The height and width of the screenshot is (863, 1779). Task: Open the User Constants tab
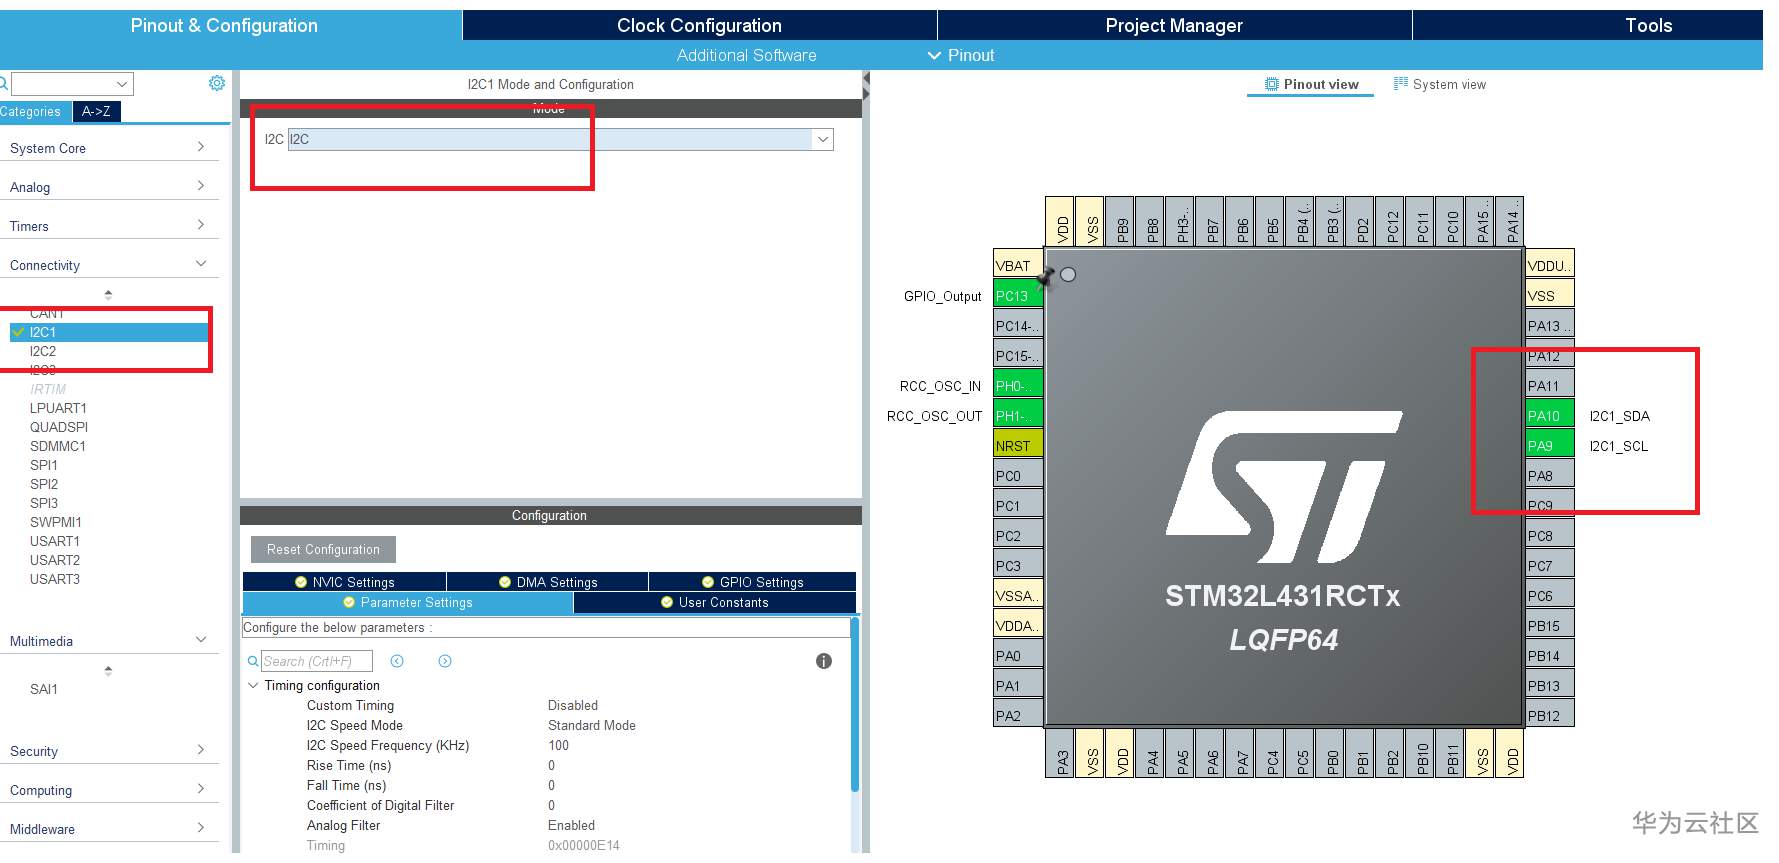tap(715, 603)
